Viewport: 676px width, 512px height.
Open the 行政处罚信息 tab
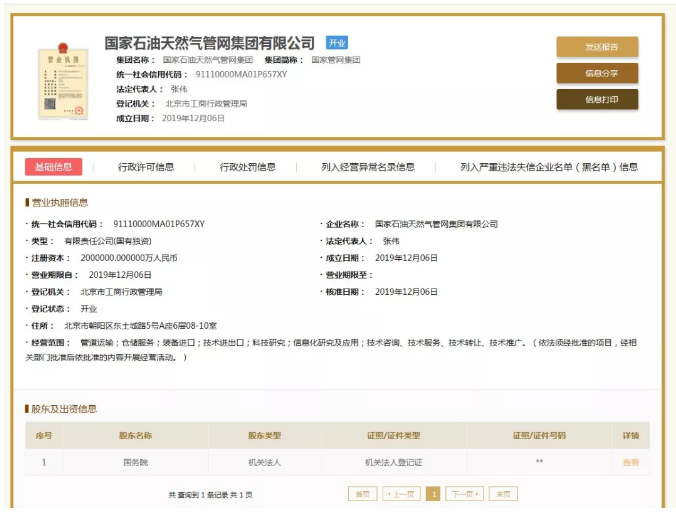tap(248, 167)
